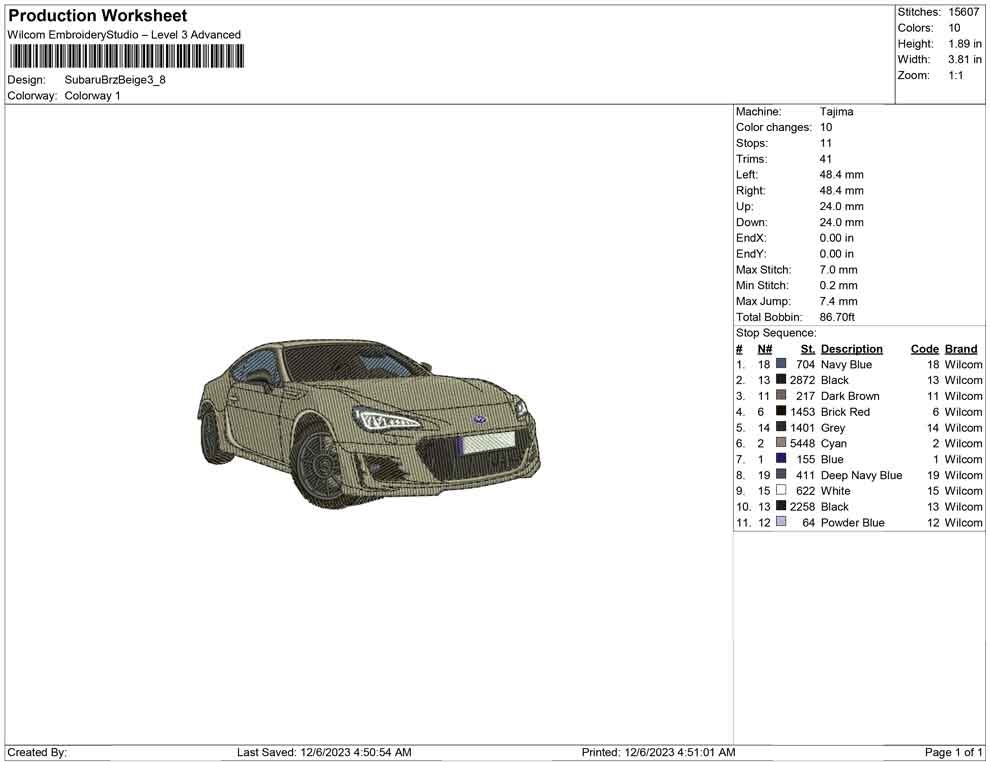Click the Production Worksheet title
This screenshot has width=990, height=762.
click(x=97, y=16)
